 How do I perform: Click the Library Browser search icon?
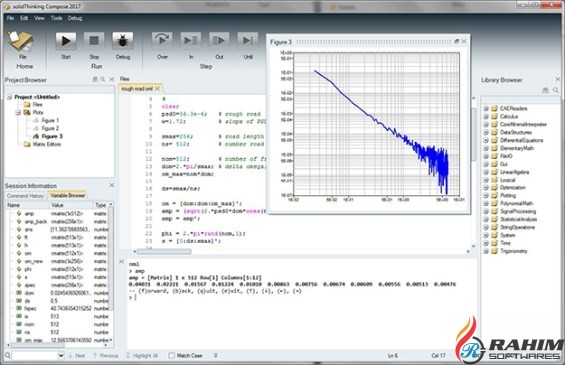click(556, 90)
